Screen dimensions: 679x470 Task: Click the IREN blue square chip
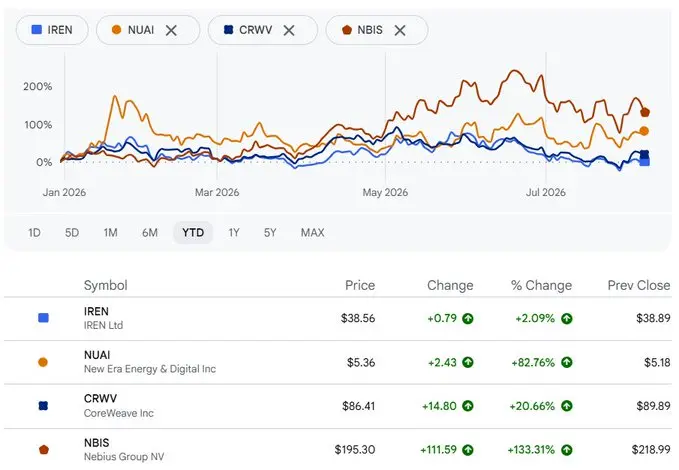(x=52, y=30)
